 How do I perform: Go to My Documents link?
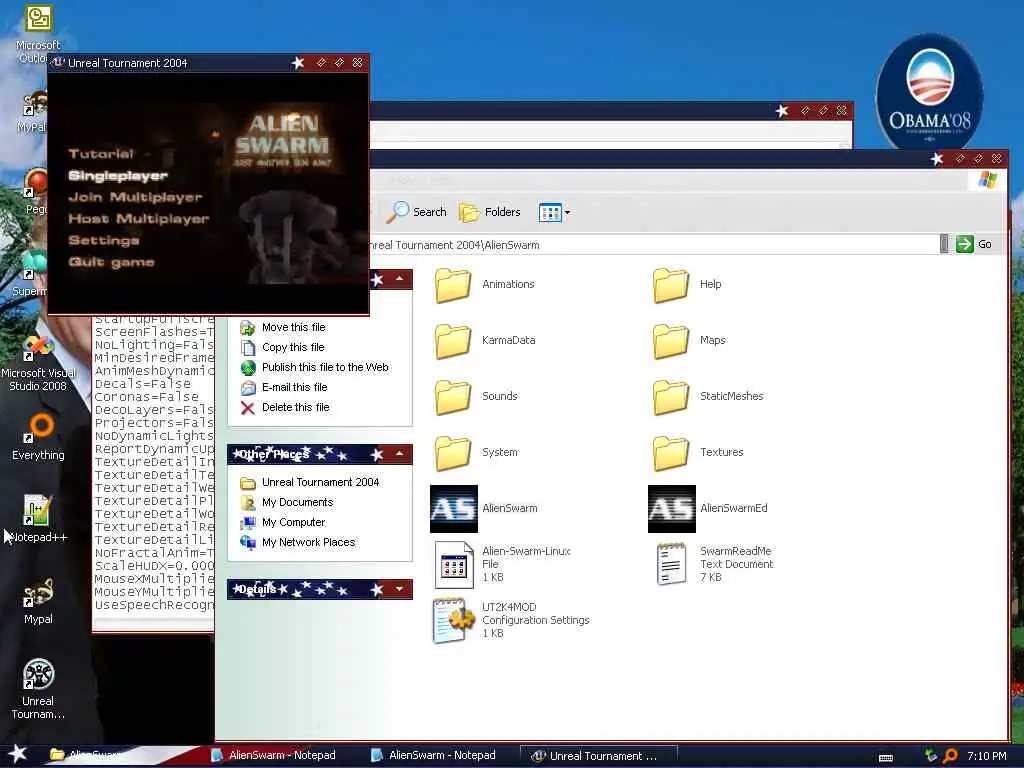[x=287, y=502]
